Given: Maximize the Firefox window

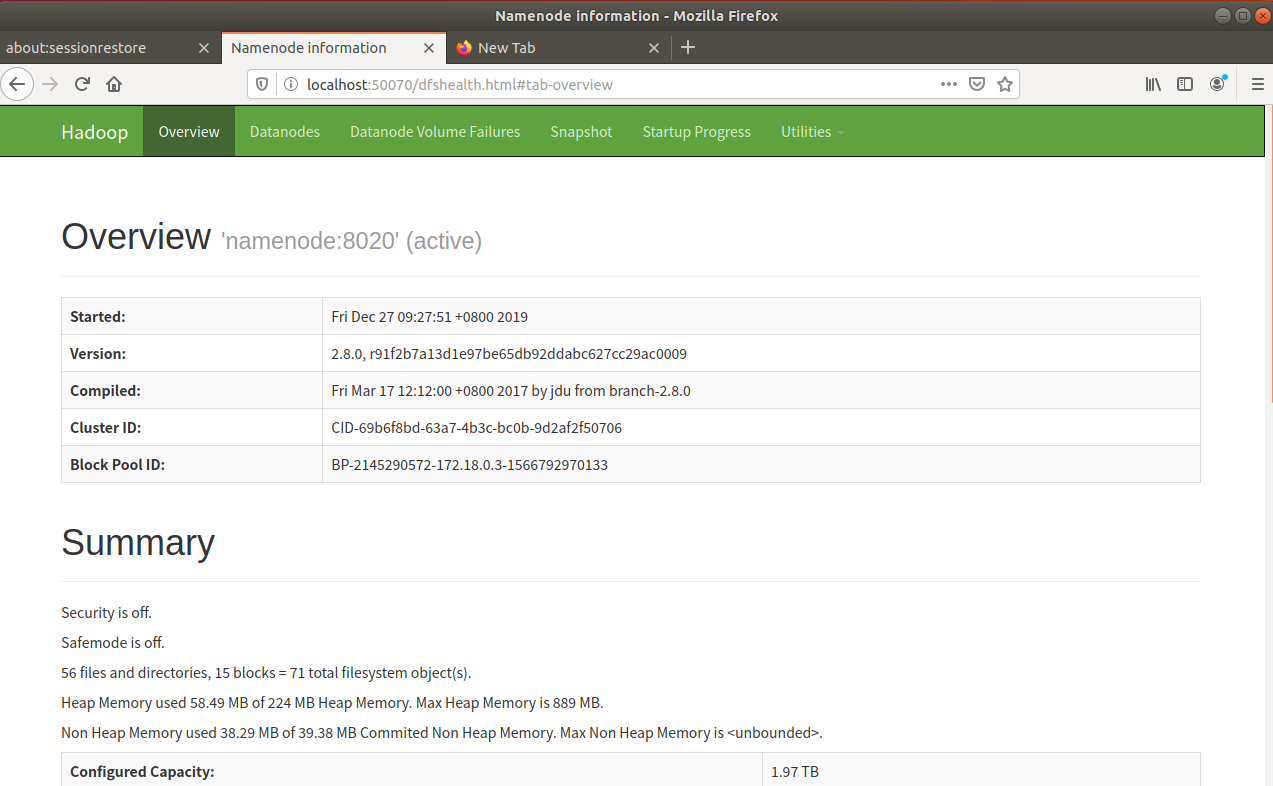Looking at the screenshot, I should tap(1242, 15).
